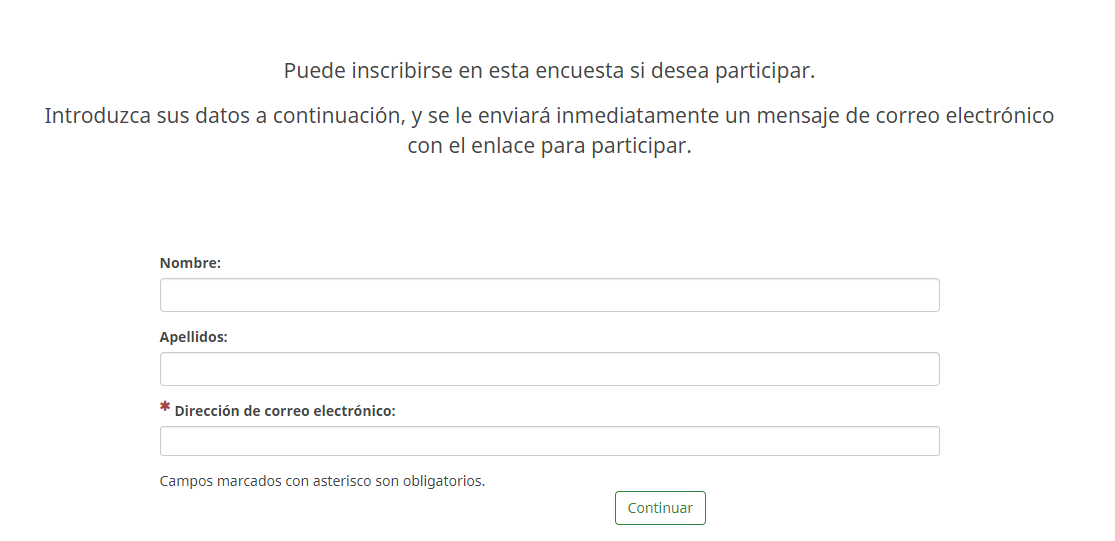Click the "con el enlace para participar." line
1115x541 pixels.
[x=549, y=146]
